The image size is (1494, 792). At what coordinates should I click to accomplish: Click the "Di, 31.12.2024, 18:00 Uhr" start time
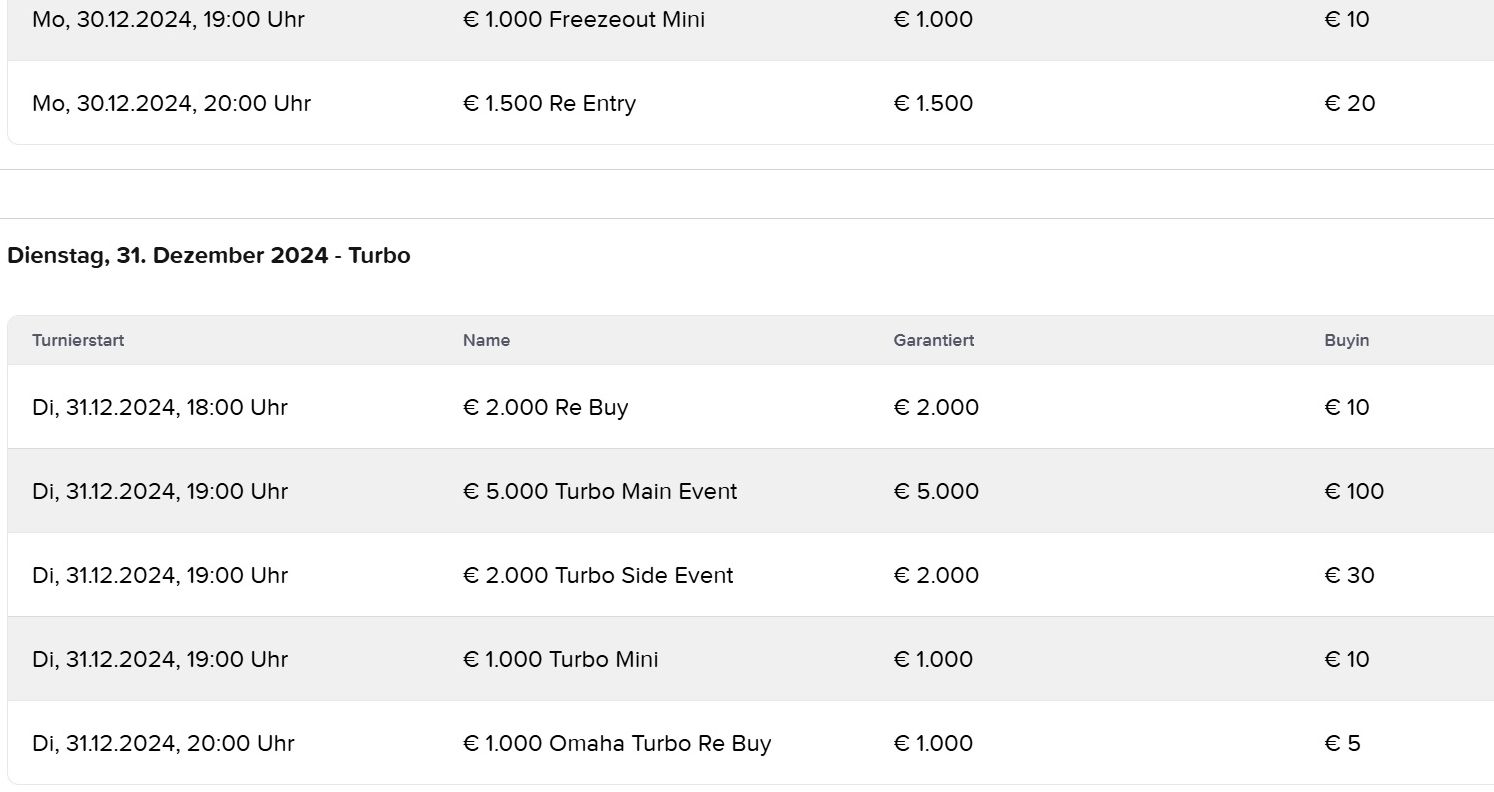(x=160, y=407)
